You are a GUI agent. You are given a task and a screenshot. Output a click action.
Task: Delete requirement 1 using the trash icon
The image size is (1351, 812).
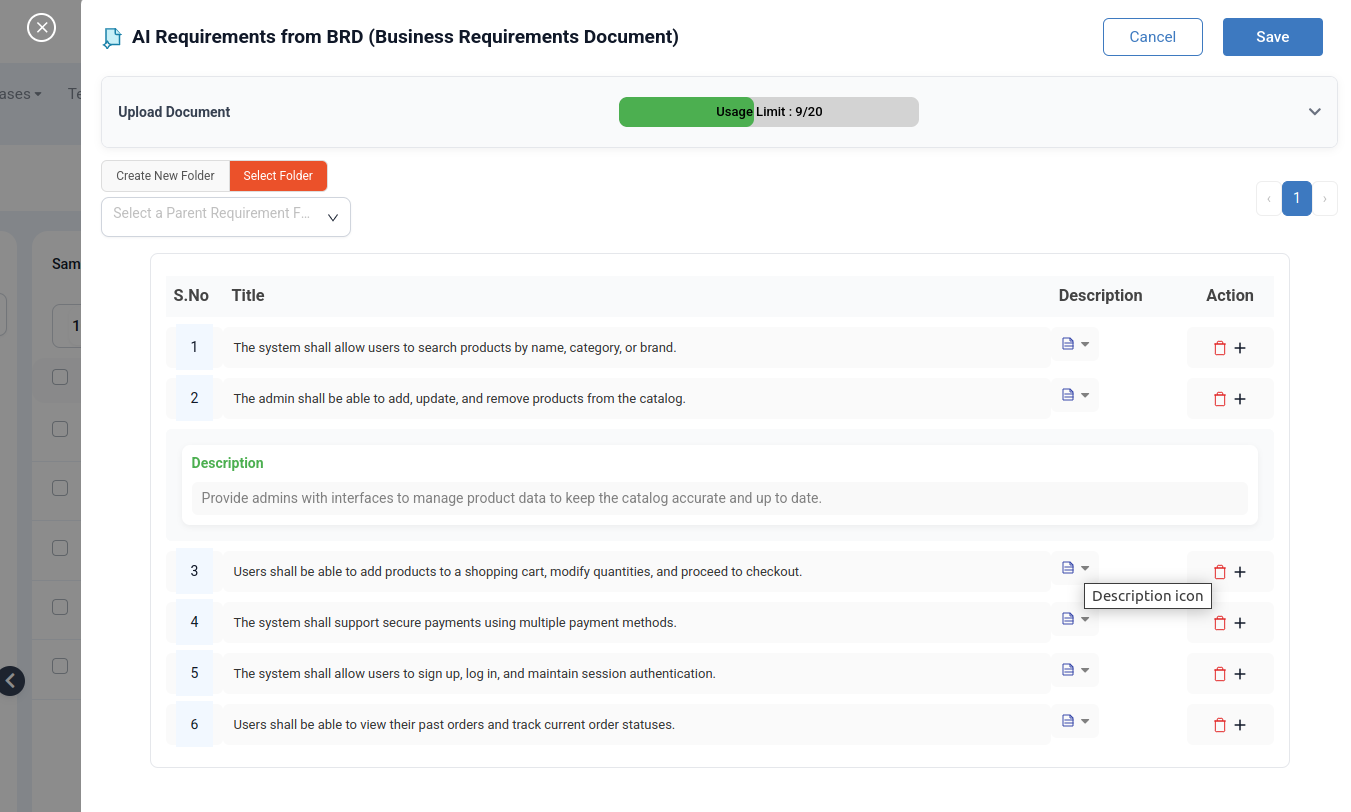coord(1219,348)
